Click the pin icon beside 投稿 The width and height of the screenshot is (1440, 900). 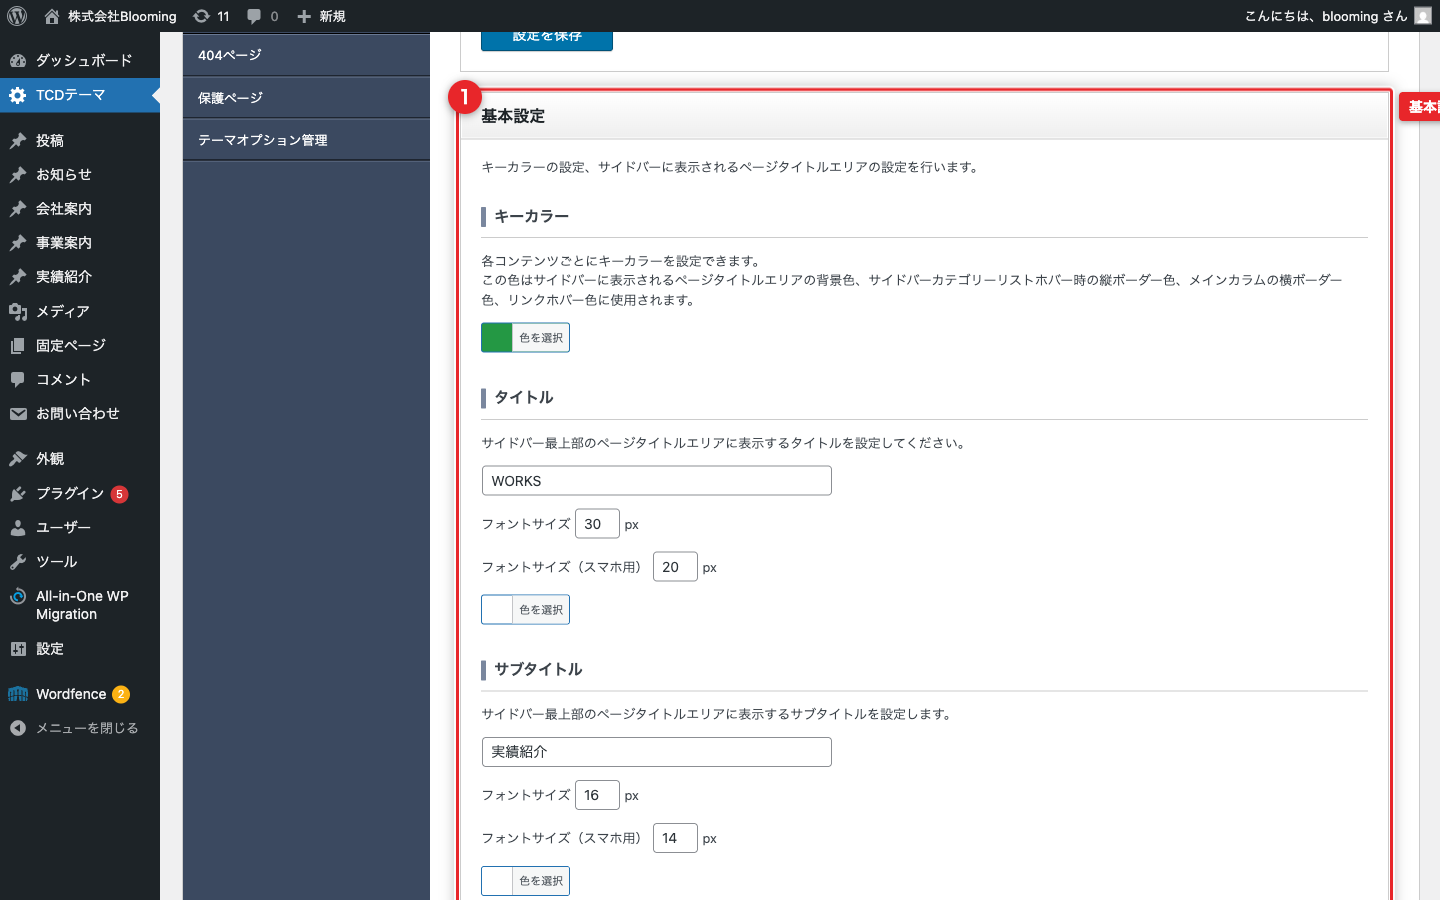[x=18, y=141]
